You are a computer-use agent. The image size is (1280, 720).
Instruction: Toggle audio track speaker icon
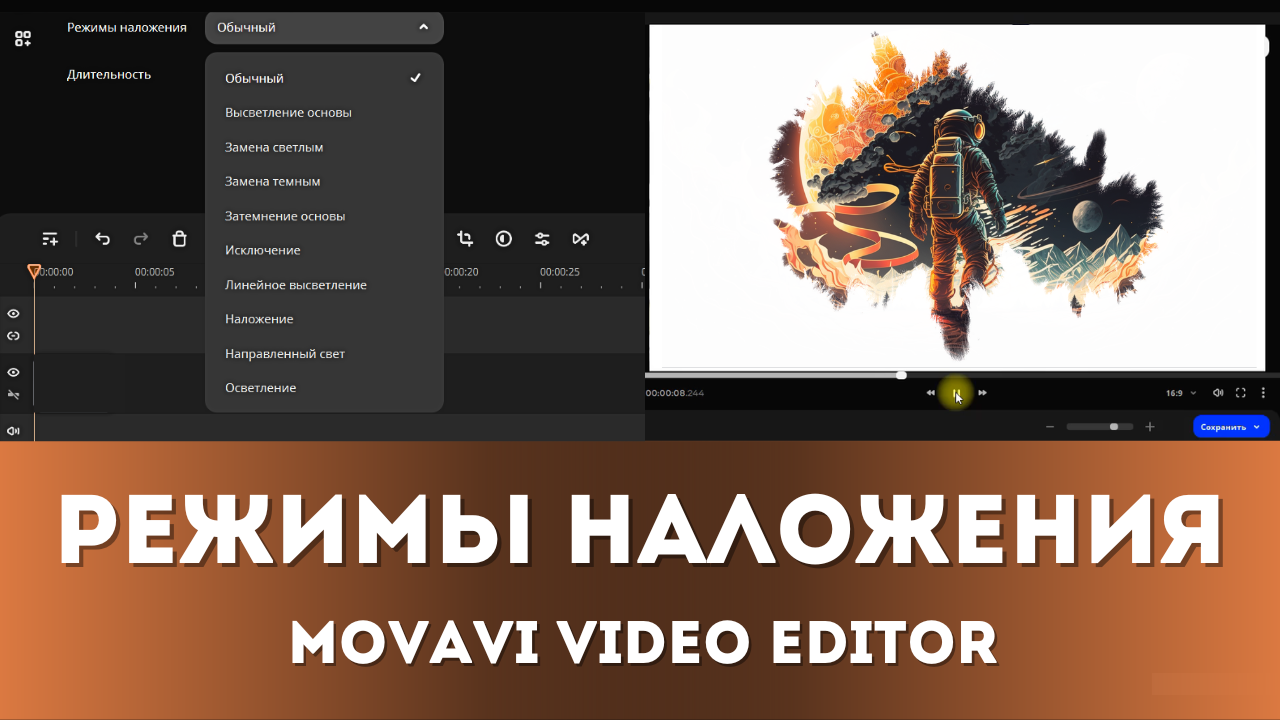[x=14, y=431]
